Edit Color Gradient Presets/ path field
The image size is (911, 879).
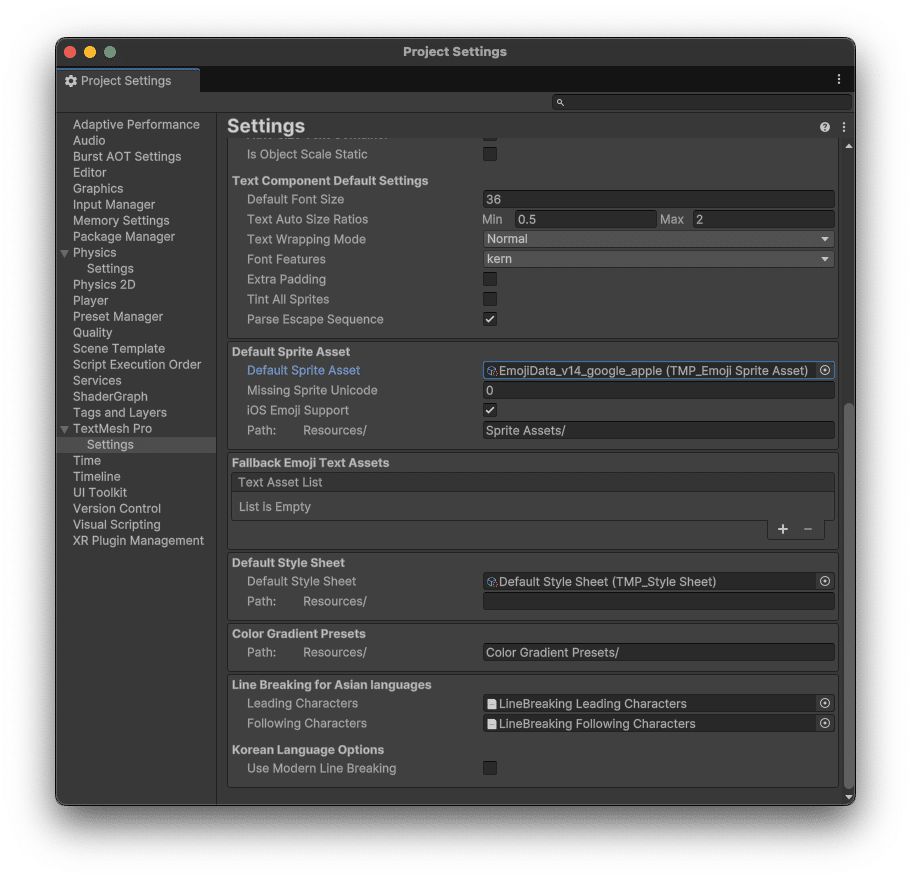(x=658, y=652)
